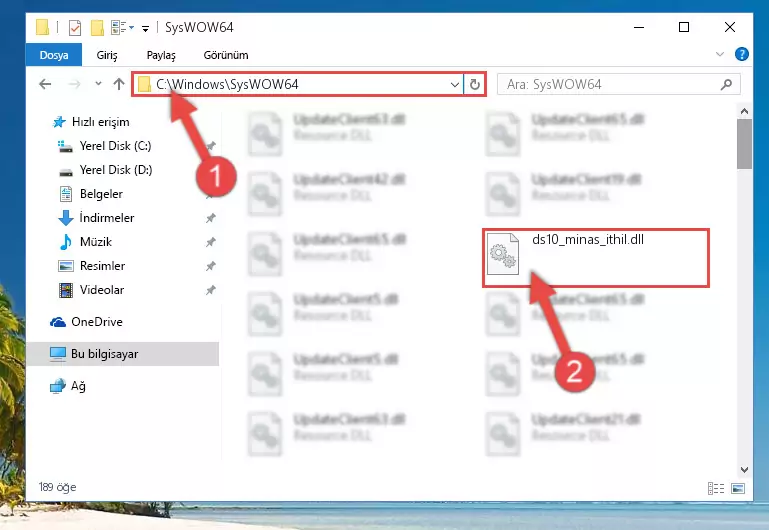Viewport: 769px width, 530px height.
Task: Go forward with the right arrow
Action: pyautogui.click(x=75, y=84)
